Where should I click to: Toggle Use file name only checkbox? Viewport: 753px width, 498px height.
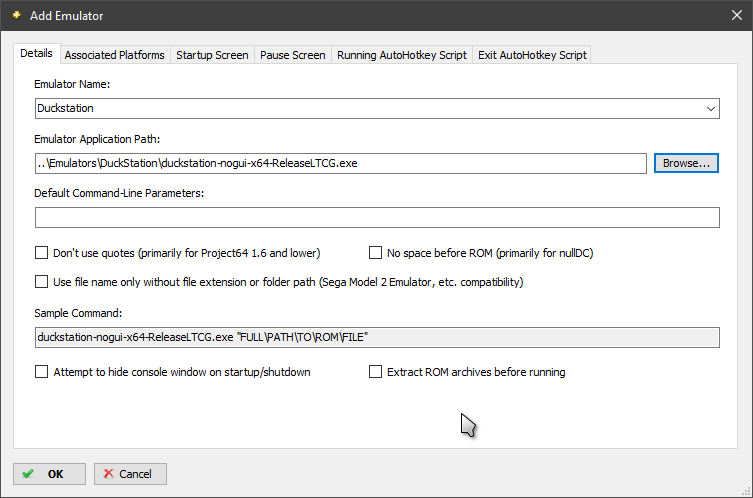[x=42, y=282]
